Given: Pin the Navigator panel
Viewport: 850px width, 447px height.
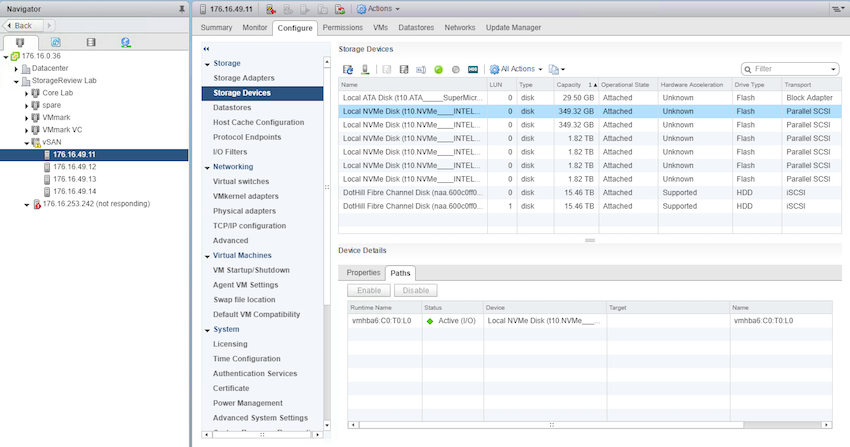Looking at the screenshot, I should coord(181,8).
